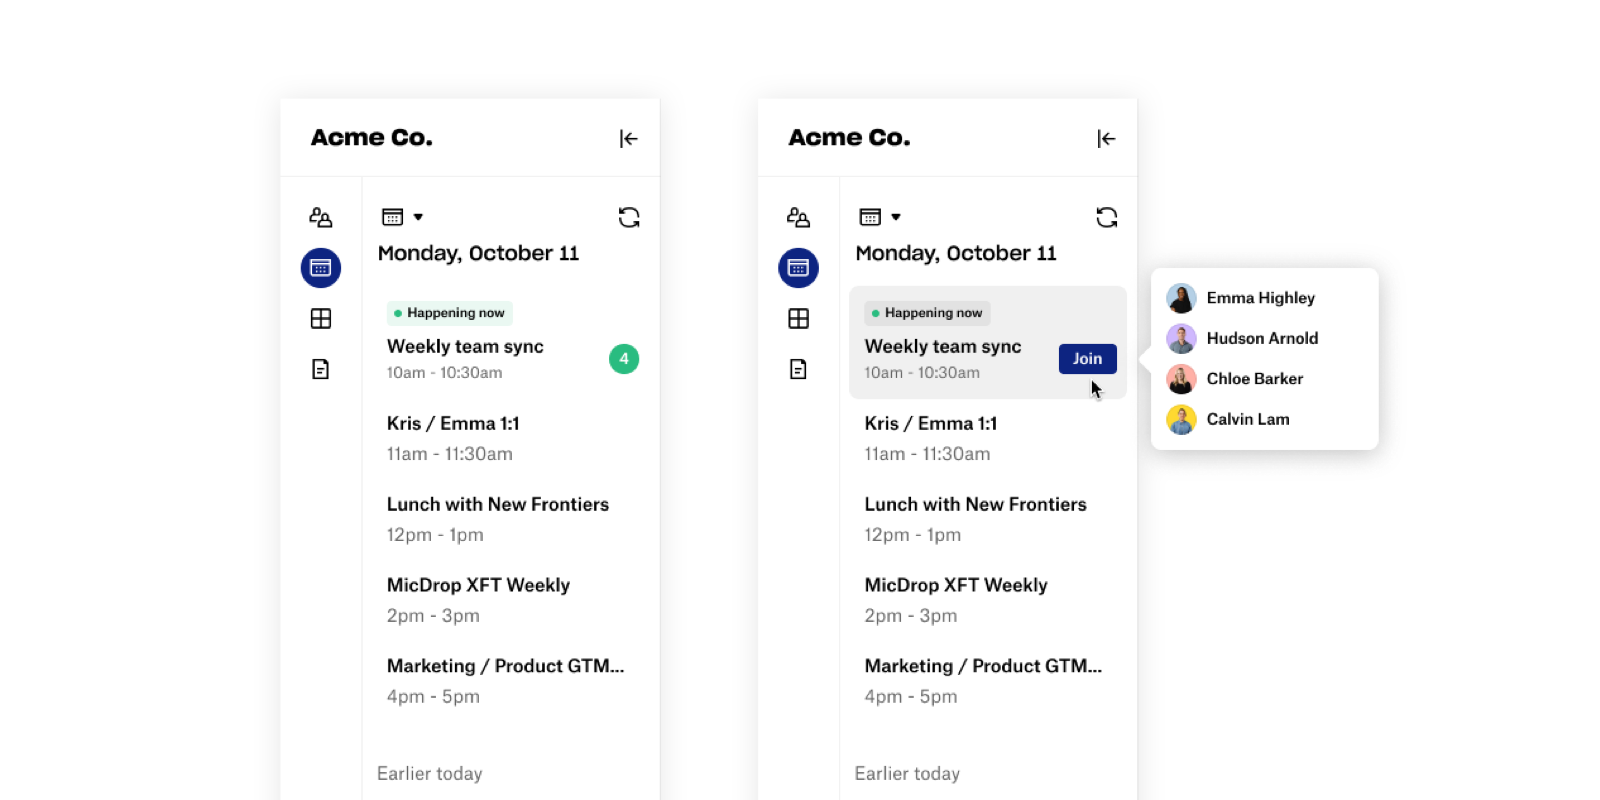1600x800 pixels.
Task: Open the people icon in left panel
Action: pyautogui.click(x=320, y=217)
